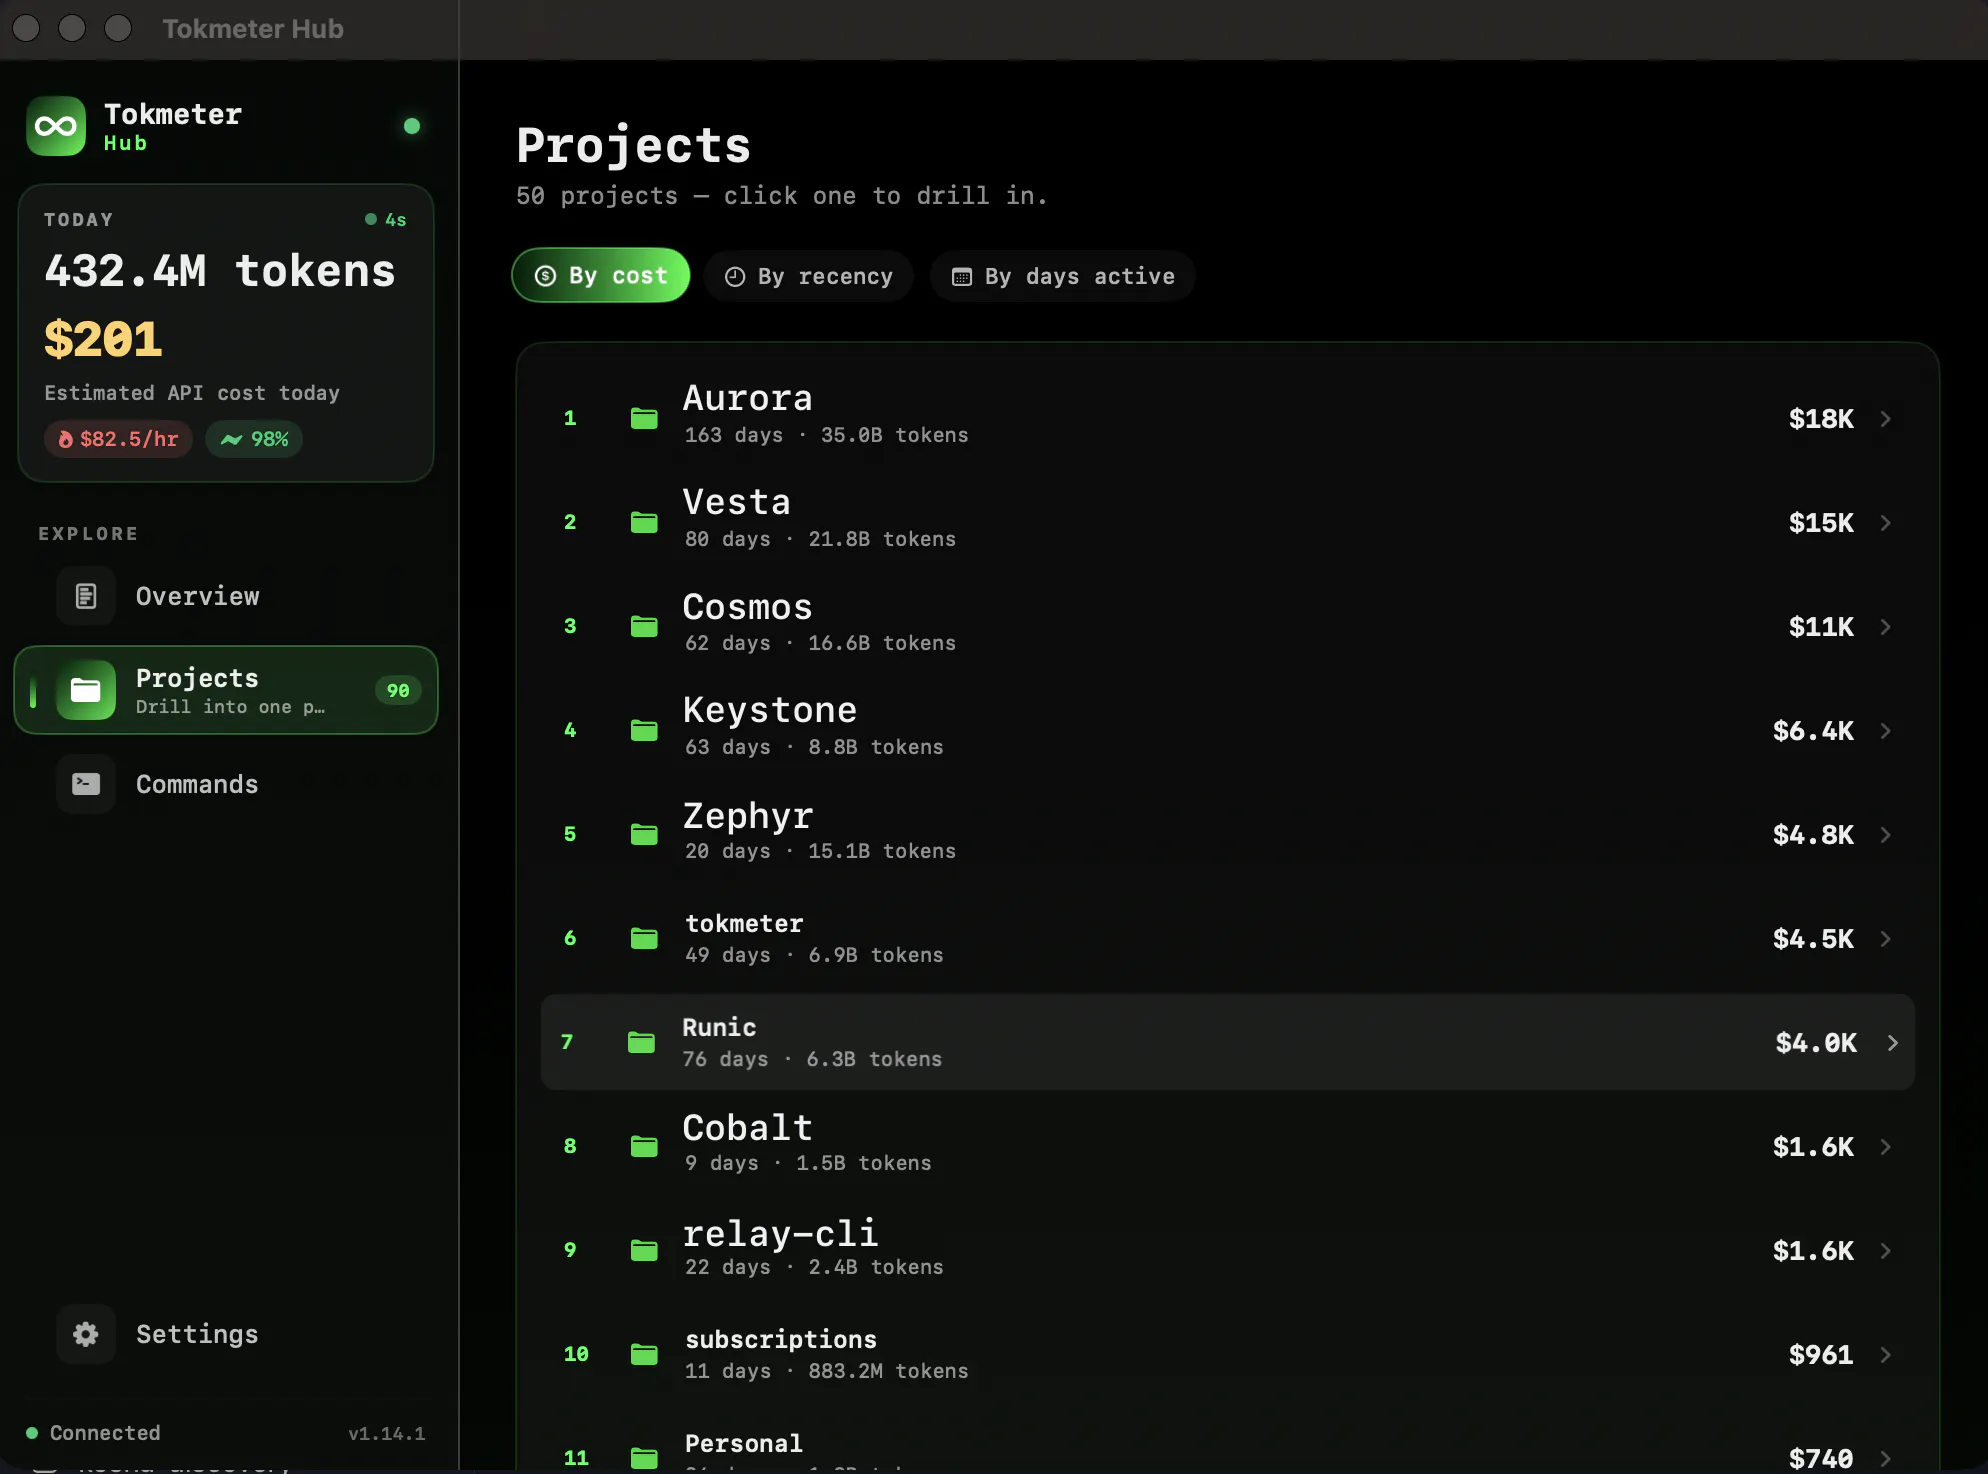Expand subscriptions row chevron
1988x1474 pixels.
coord(1885,1354)
